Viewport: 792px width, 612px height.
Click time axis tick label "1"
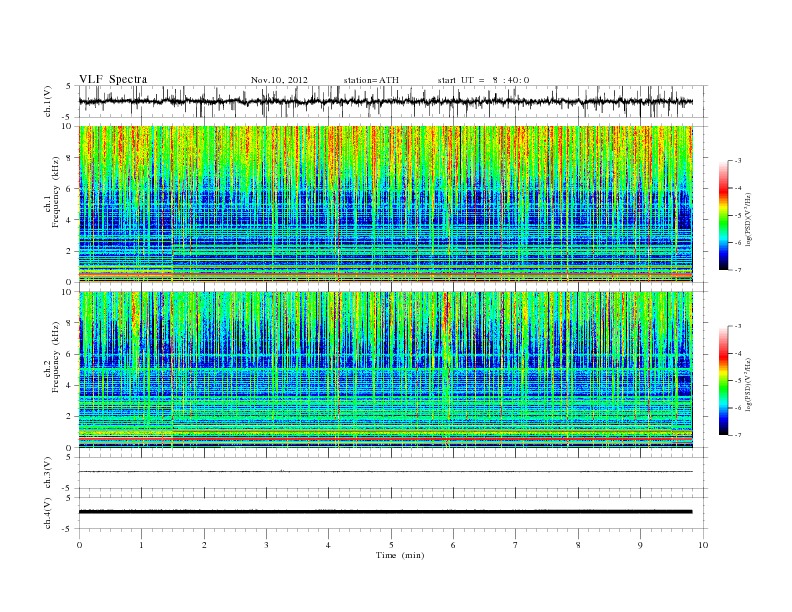(141, 545)
